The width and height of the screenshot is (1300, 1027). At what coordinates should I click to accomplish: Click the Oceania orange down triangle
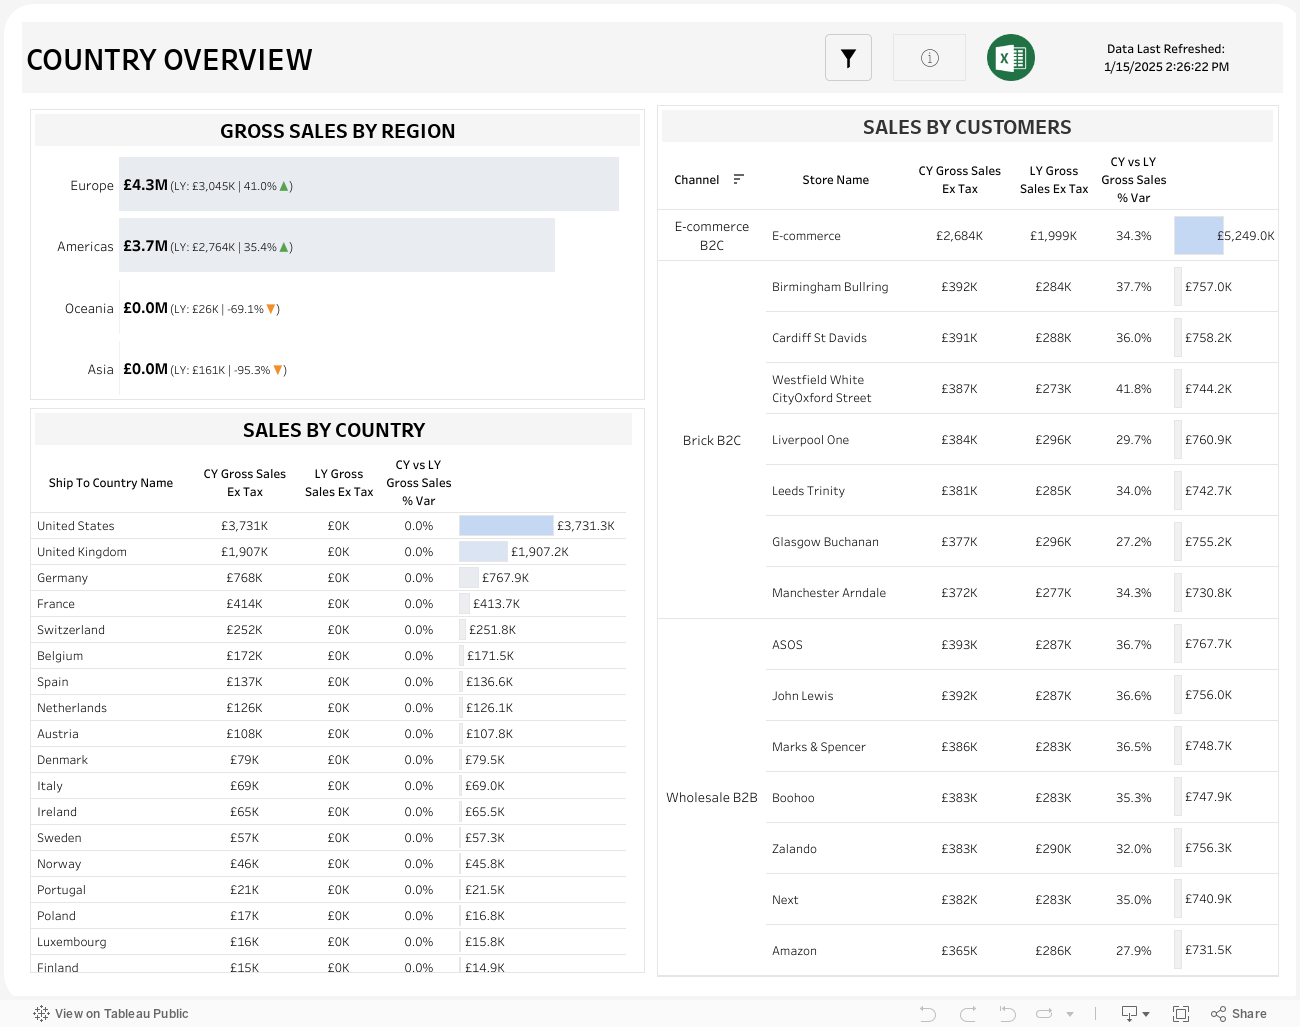[x=271, y=309]
